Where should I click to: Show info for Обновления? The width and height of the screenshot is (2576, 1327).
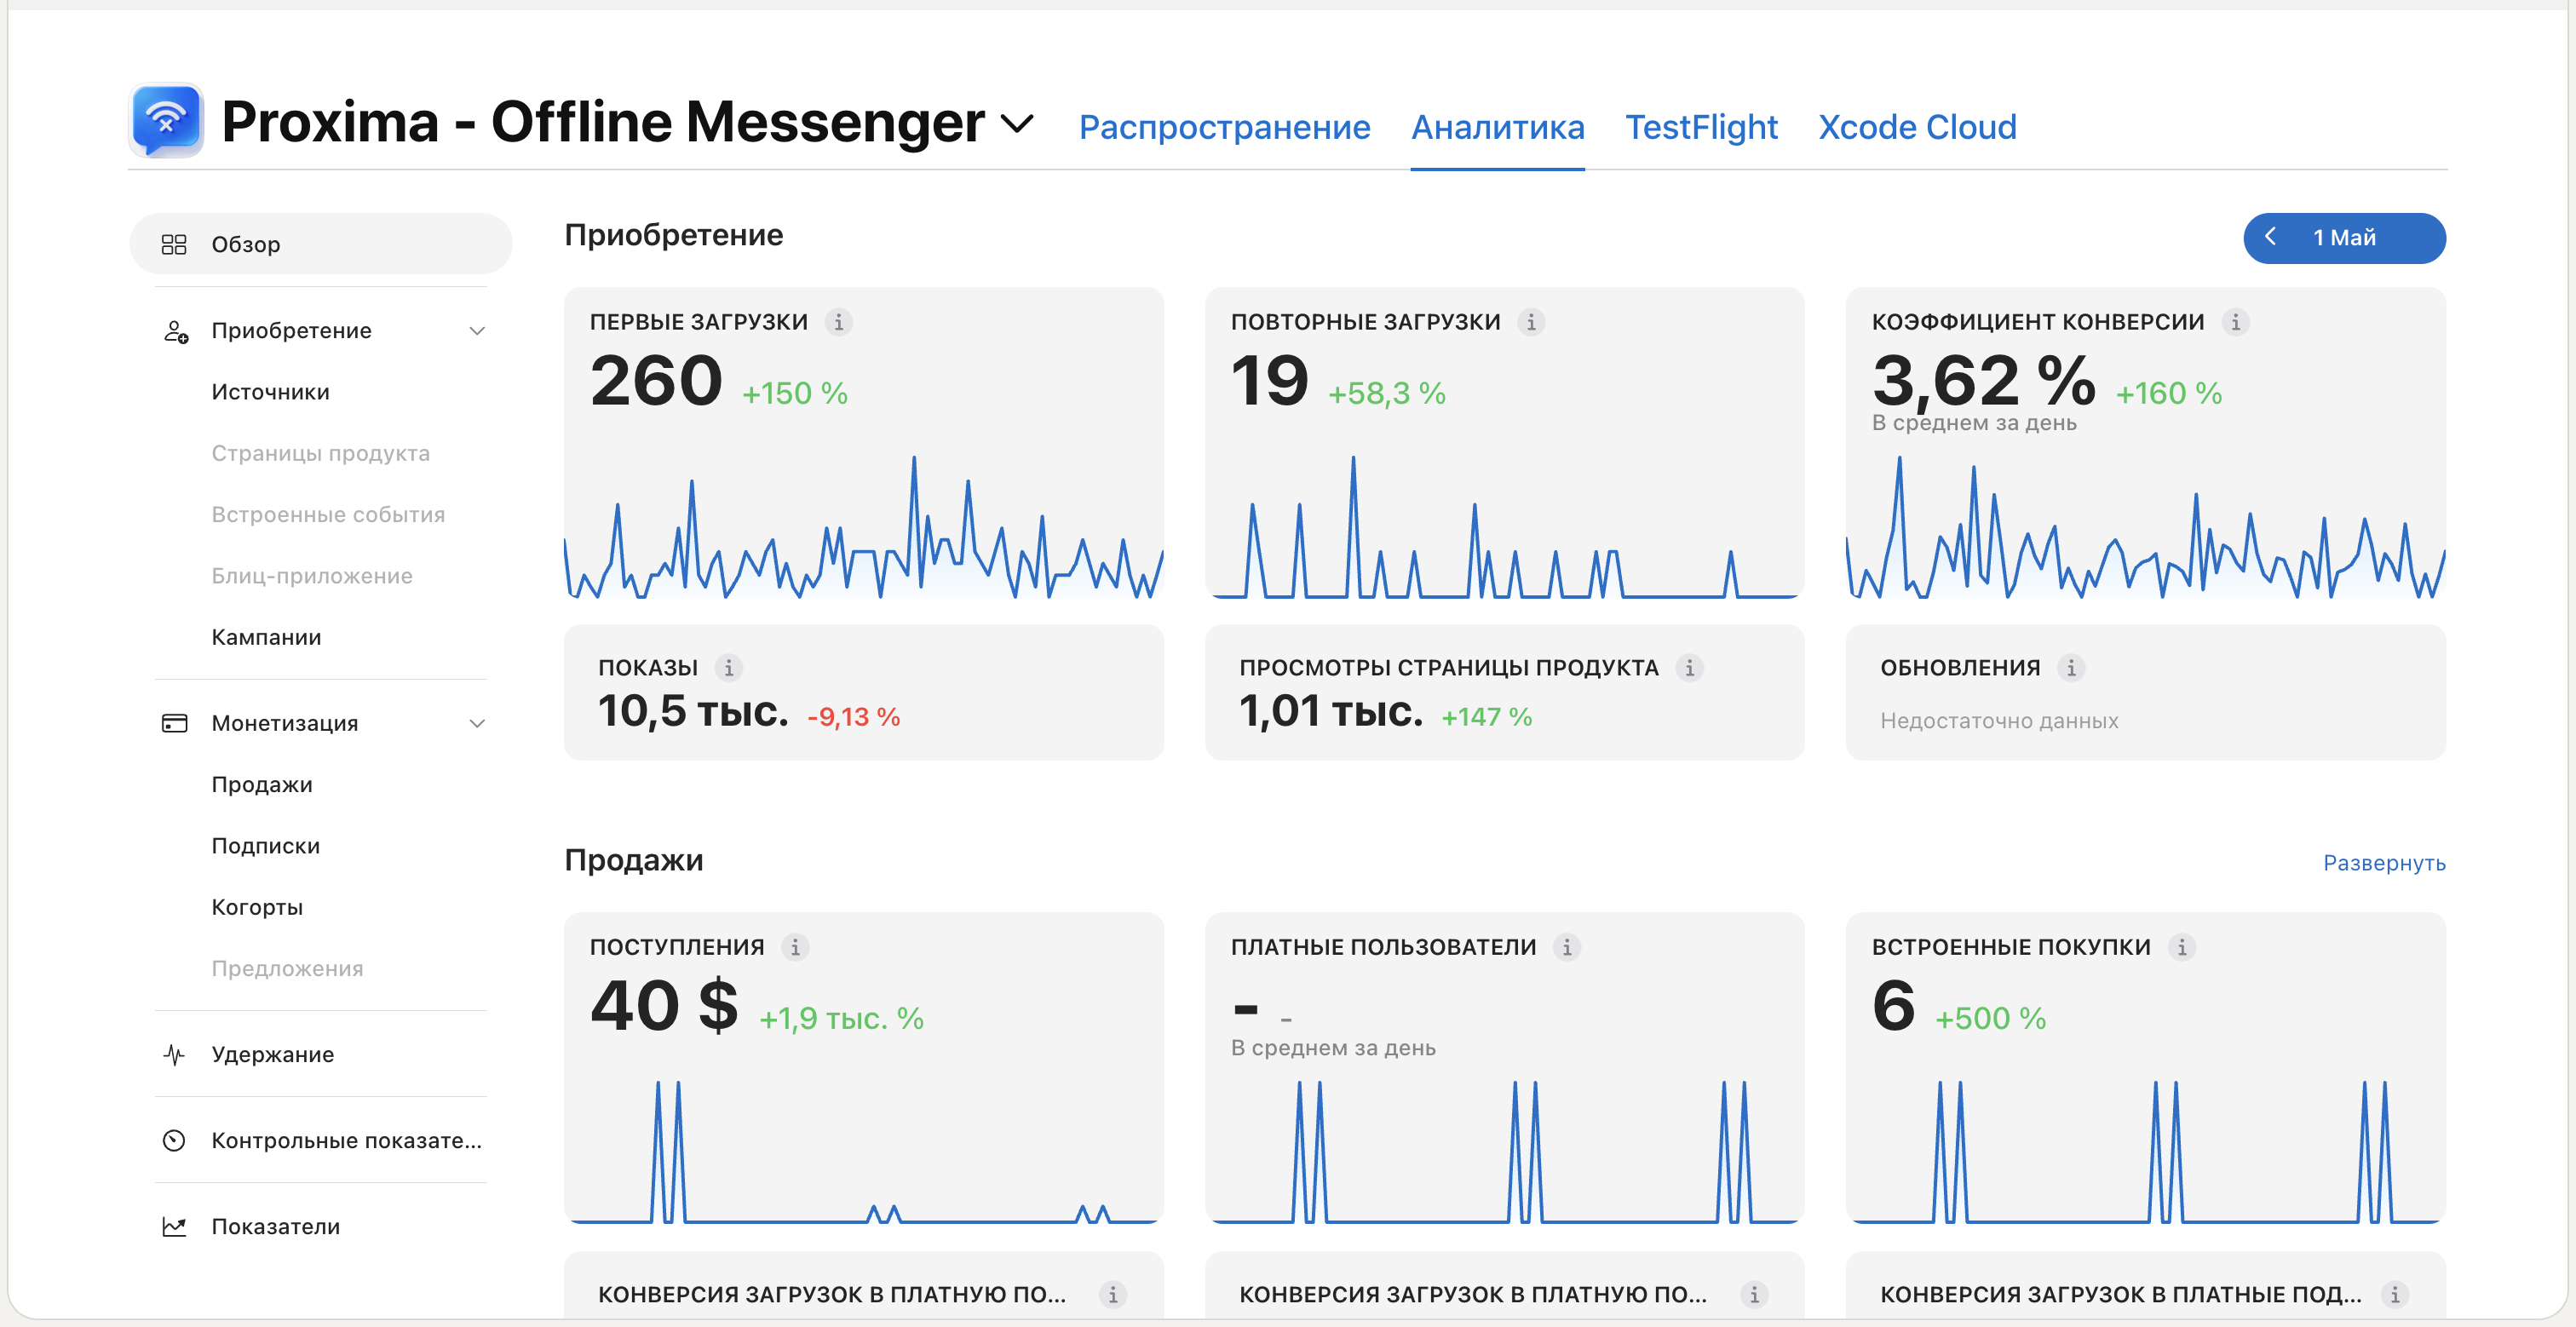pyautogui.click(x=2071, y=667)
